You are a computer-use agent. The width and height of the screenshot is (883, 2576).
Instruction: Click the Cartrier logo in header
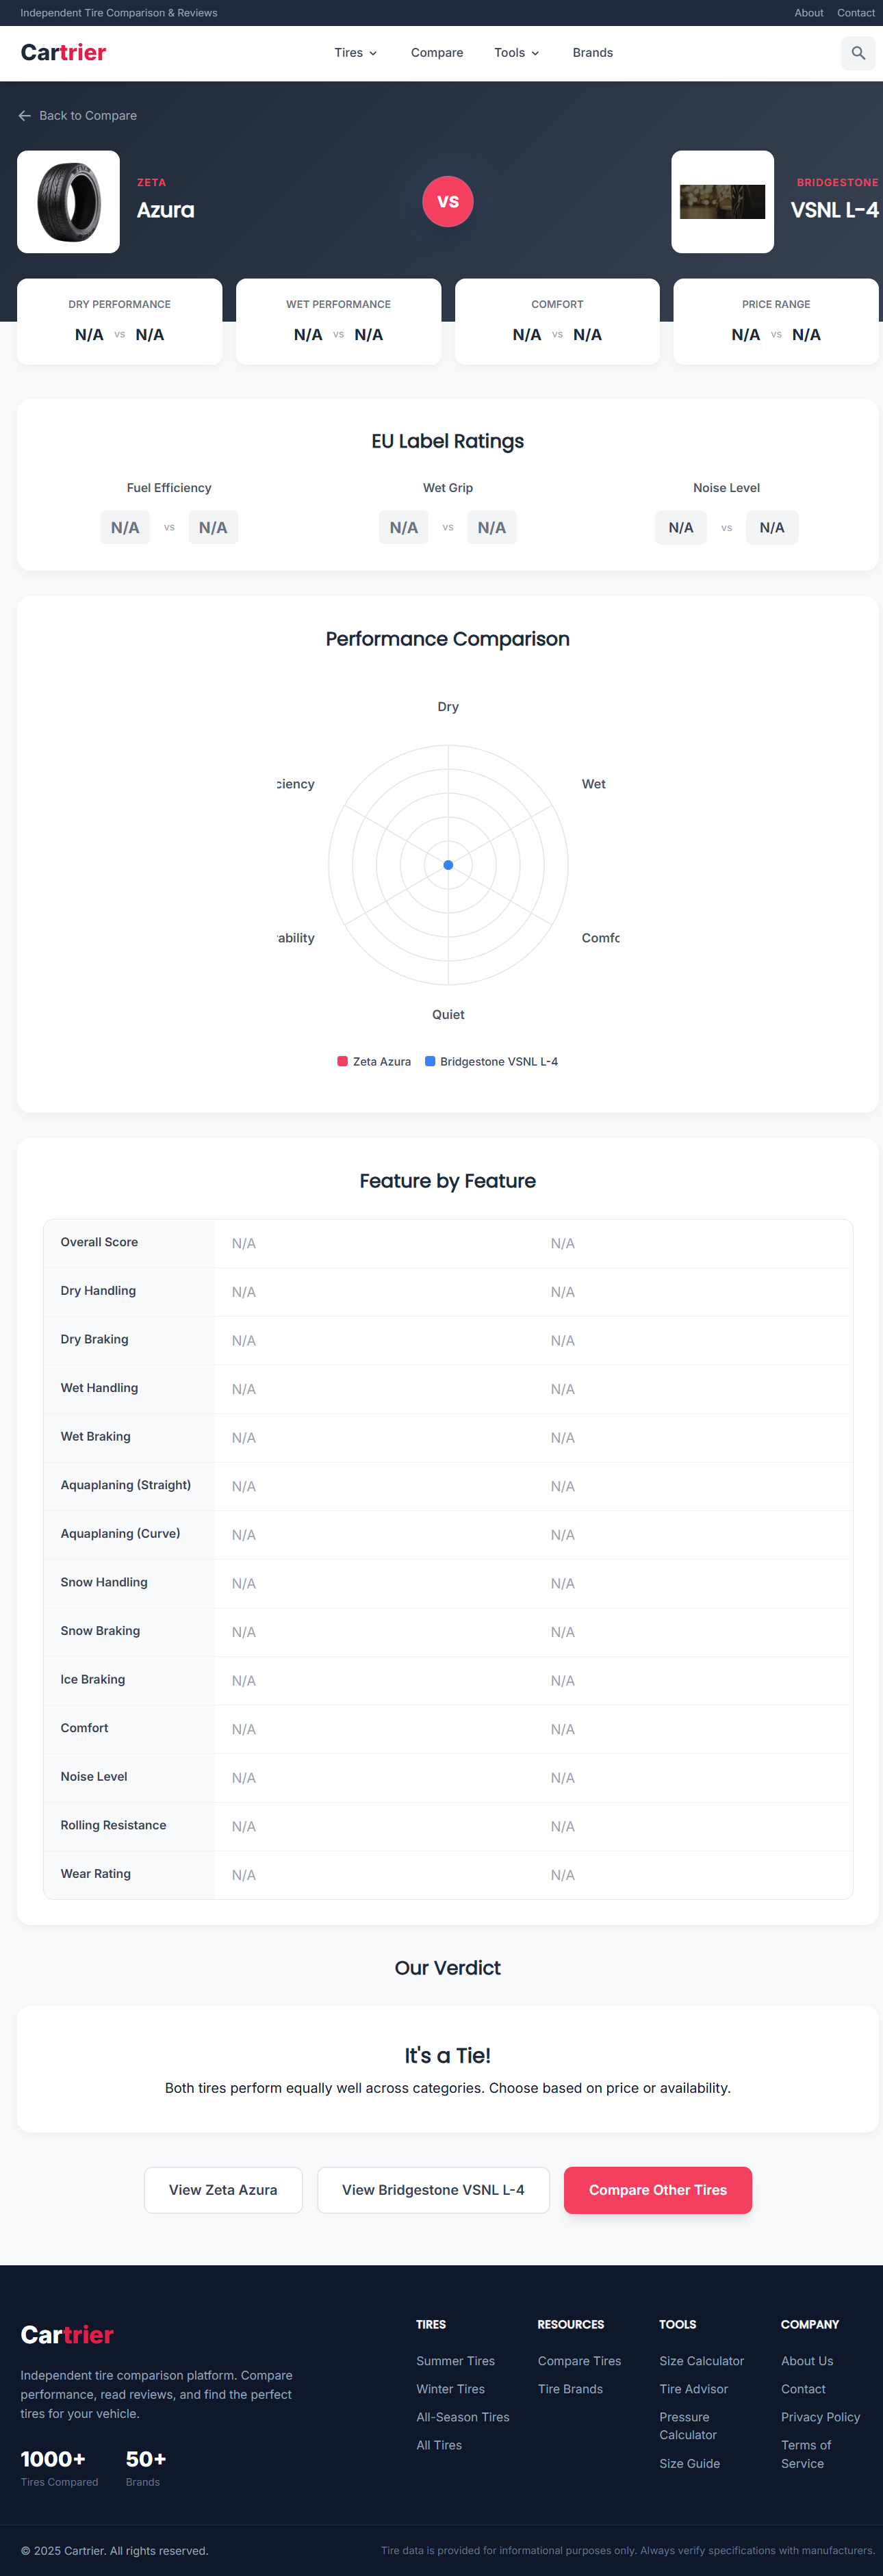point(63,53)
